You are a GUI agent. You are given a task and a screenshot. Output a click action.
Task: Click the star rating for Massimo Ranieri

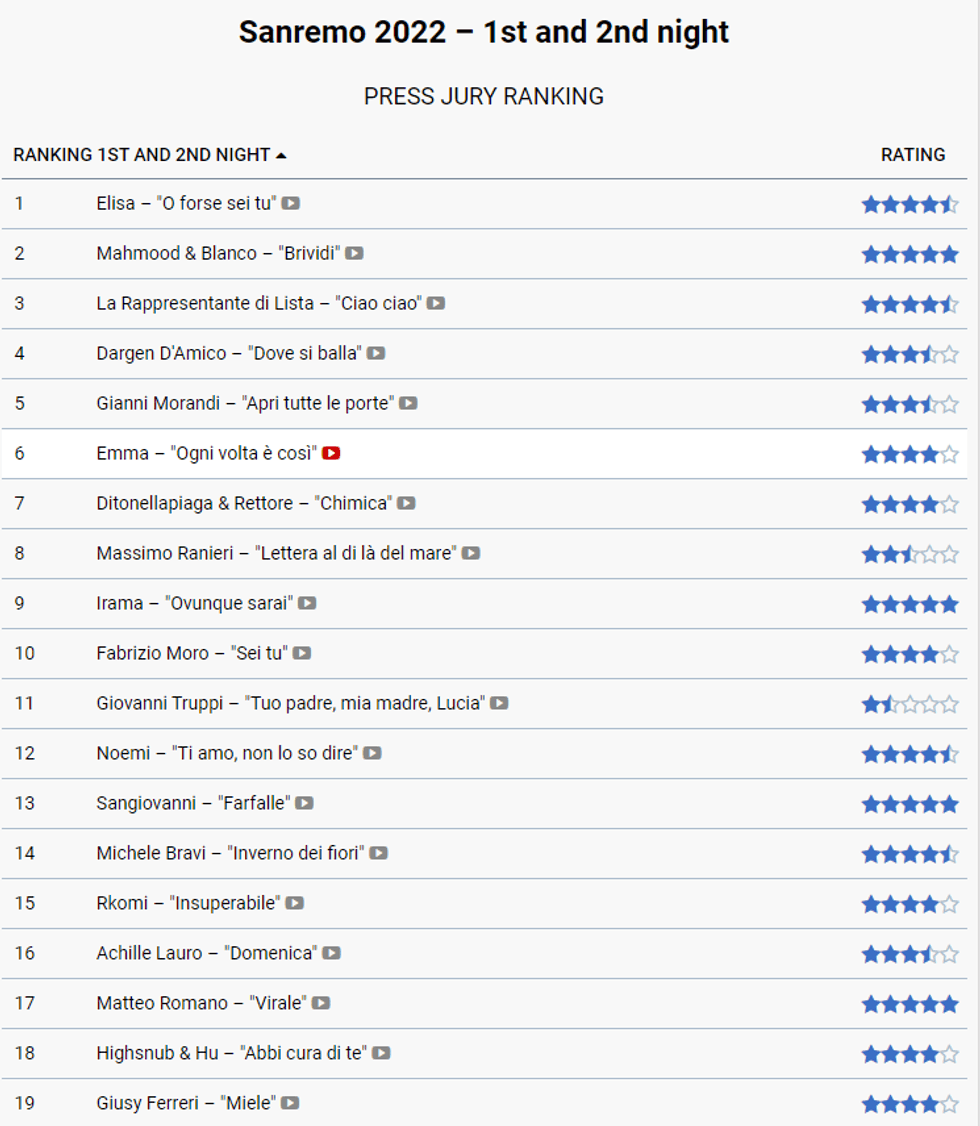point(910,554)
